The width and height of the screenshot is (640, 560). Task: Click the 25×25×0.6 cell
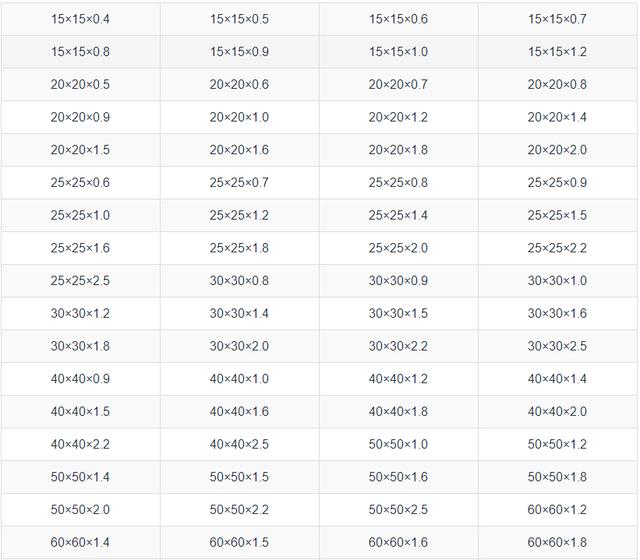point(80,183)
